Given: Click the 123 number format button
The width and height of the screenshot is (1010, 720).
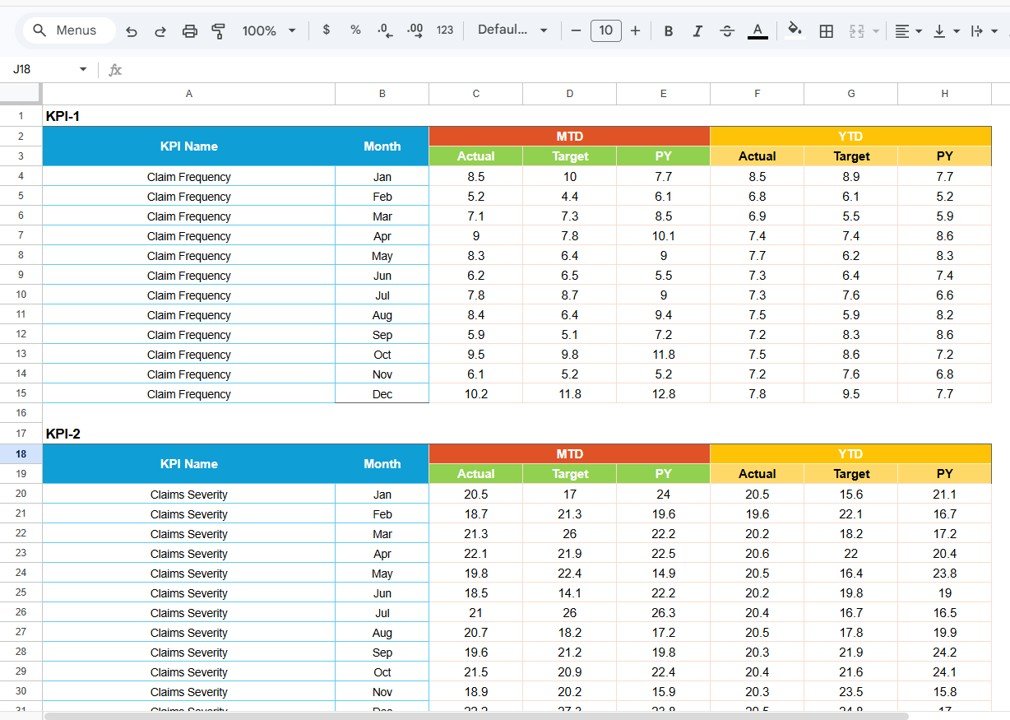Looking at the screenshot, I should coord(445,30).
